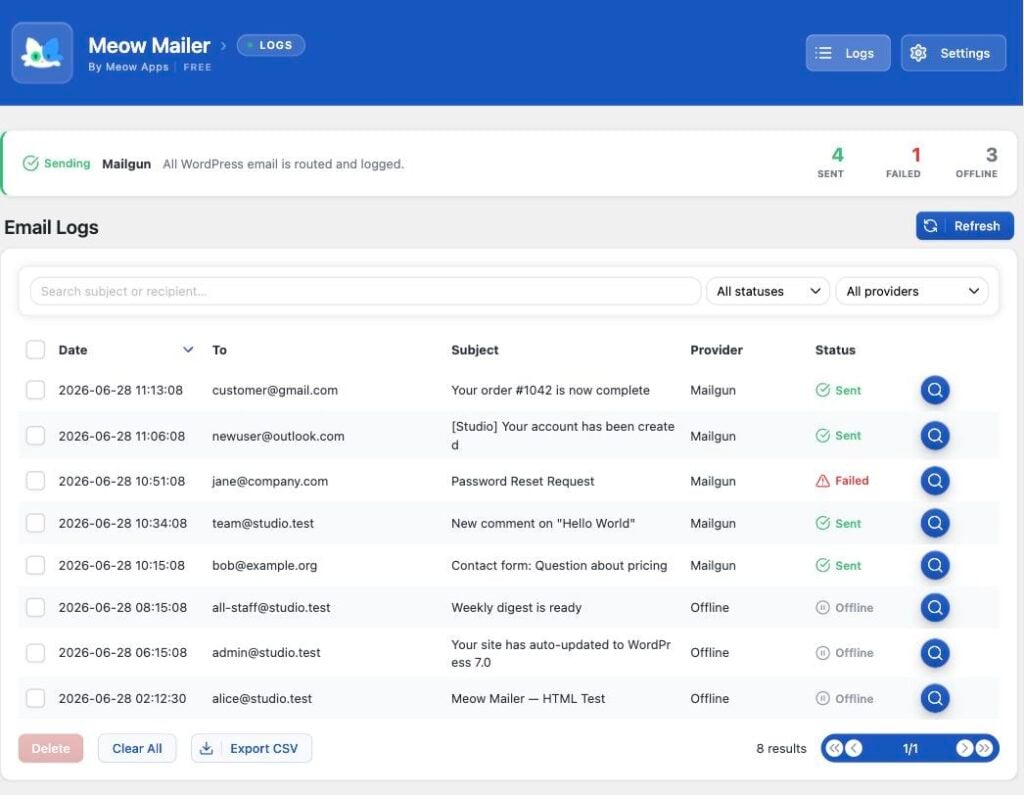Click the Sent count of 4
1024x795 pixels.
pyautogui.click(x=837, y=155)
